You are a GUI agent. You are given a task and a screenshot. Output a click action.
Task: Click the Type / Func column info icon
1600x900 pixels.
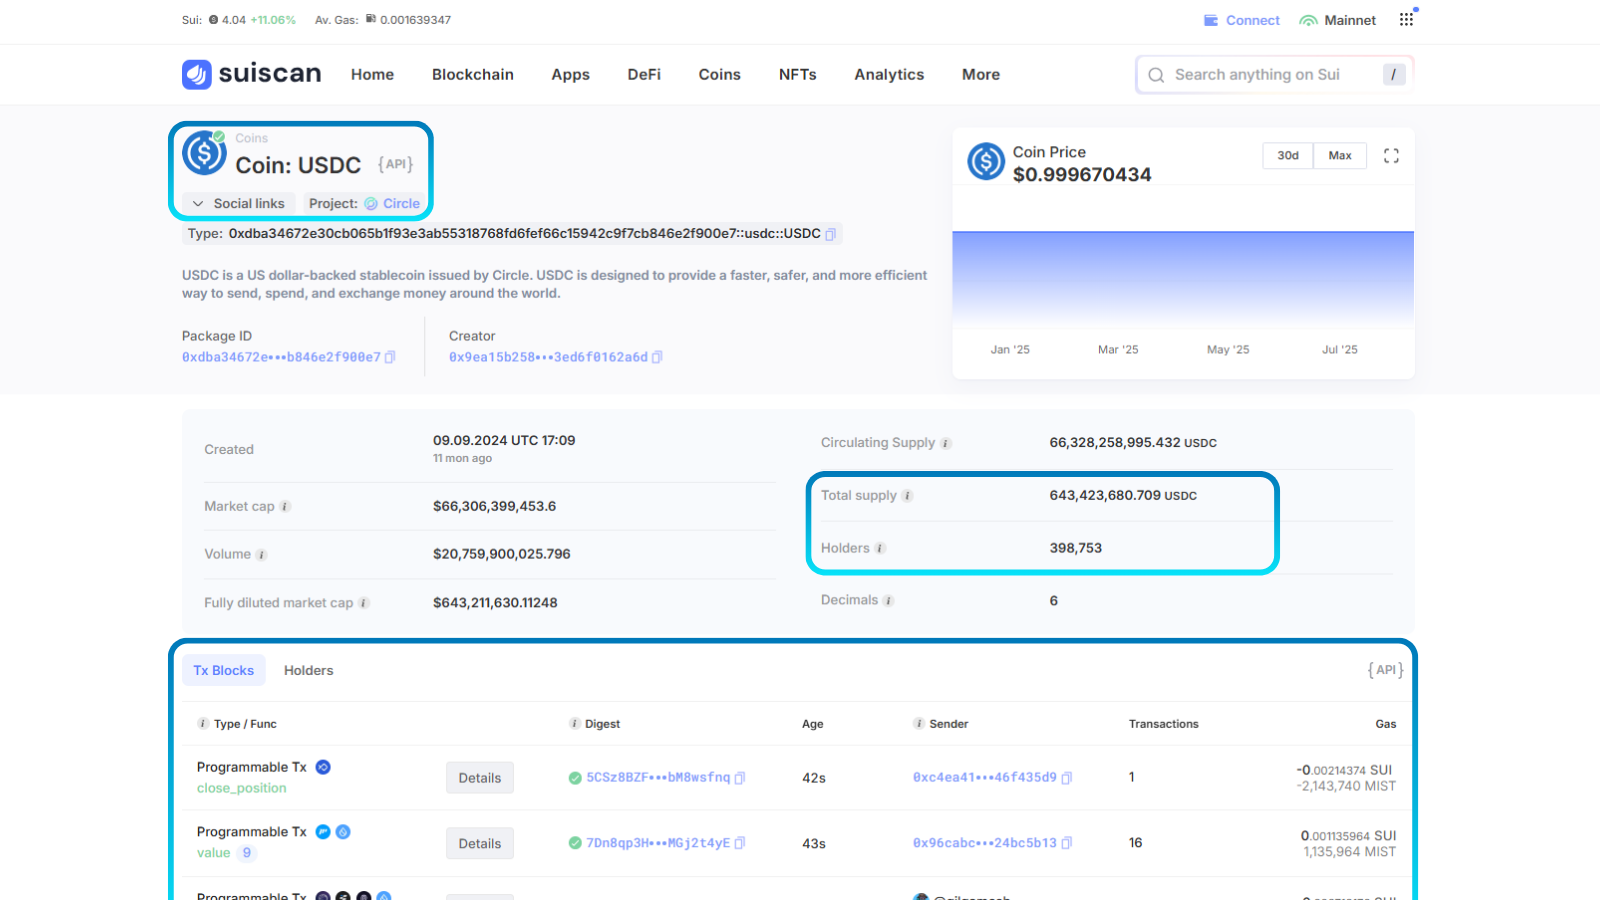203,724
